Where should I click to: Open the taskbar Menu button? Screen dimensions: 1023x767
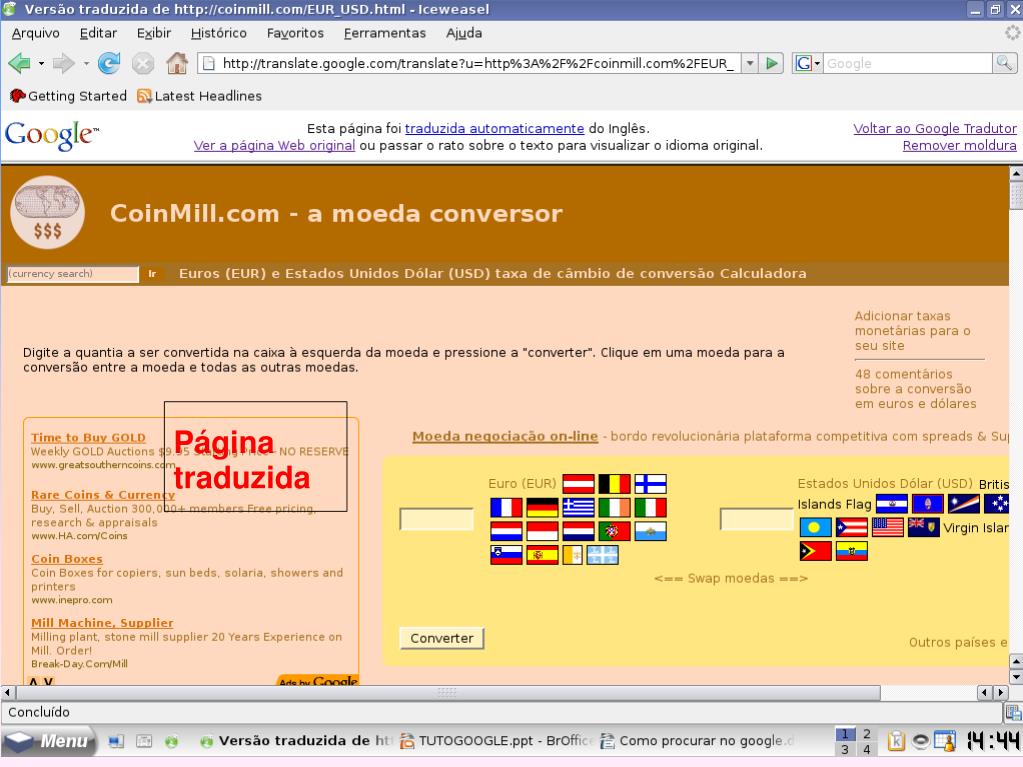(50, 741)
